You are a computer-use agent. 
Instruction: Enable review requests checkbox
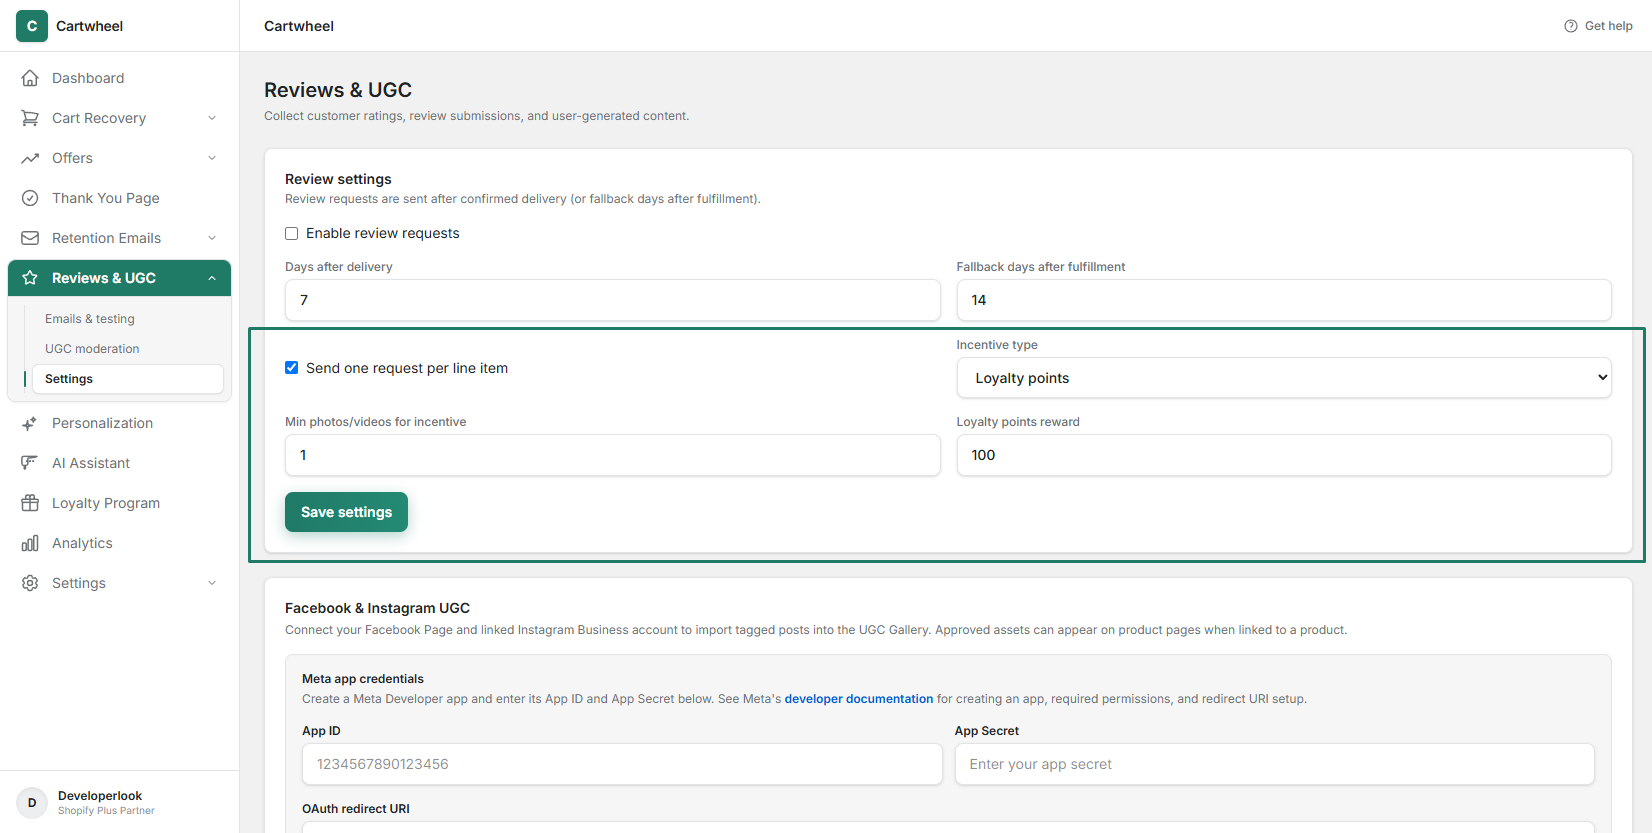[292, 233]
